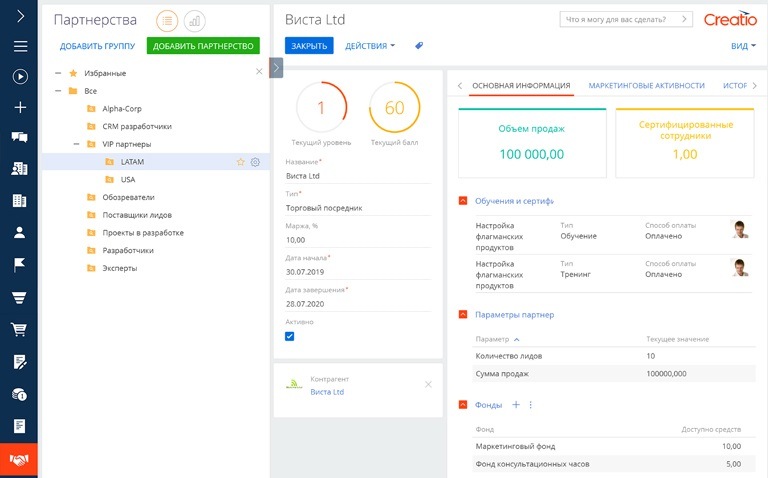Viewport: 768px width, 478px height.
Task: Submit command line search arrow
Action: (684, 19)
